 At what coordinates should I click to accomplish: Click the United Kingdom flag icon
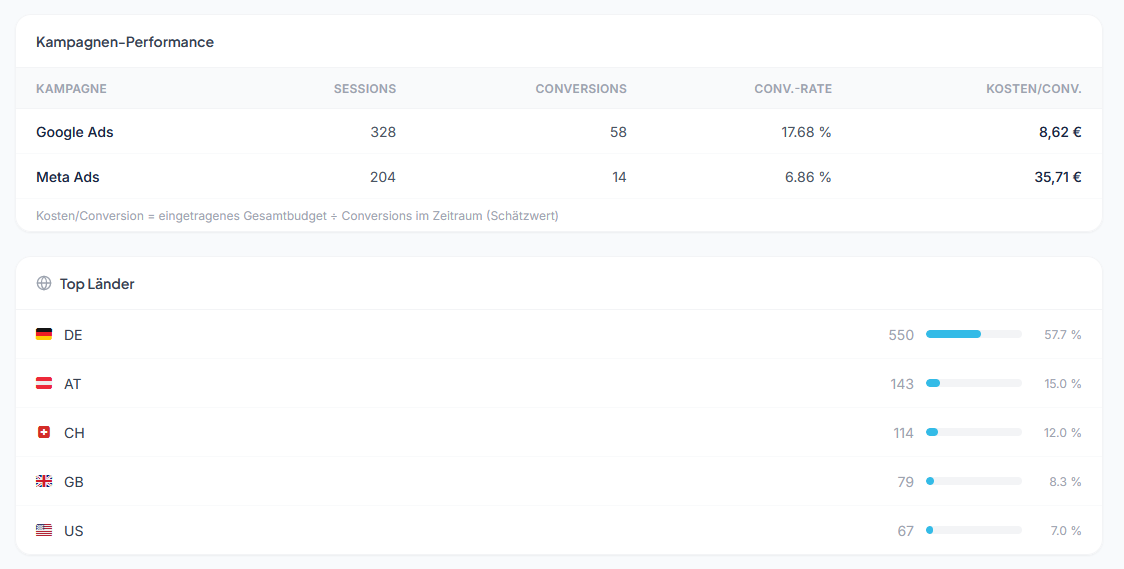(x=44, y=481)
